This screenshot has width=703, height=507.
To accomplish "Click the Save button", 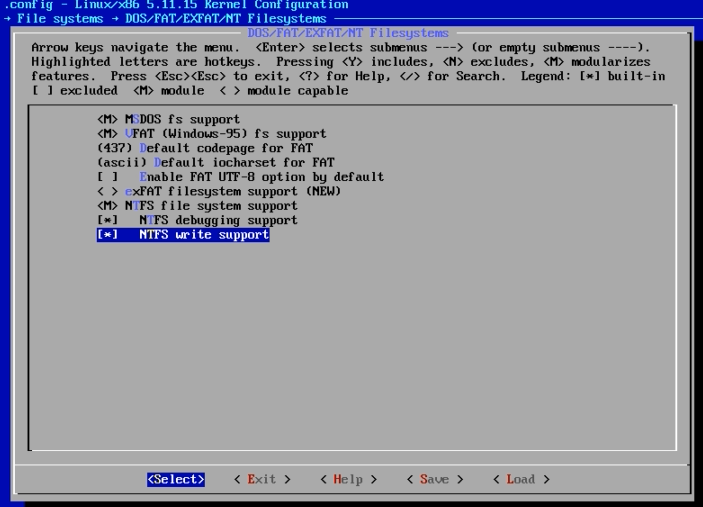I will pos(434,479).
